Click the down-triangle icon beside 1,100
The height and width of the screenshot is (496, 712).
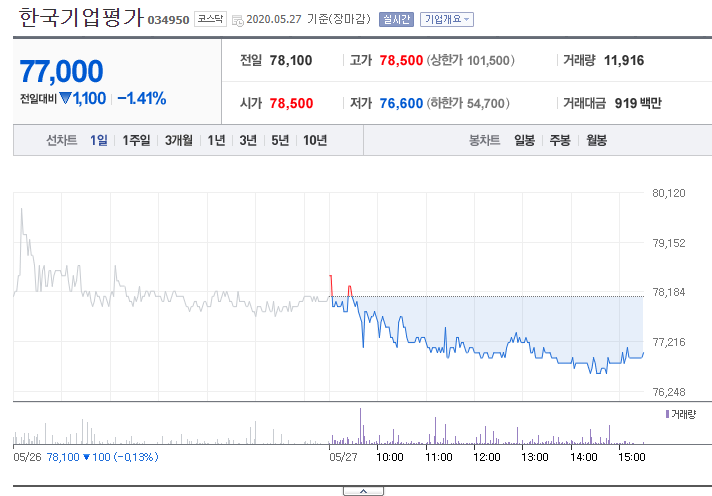click(66, 98)
